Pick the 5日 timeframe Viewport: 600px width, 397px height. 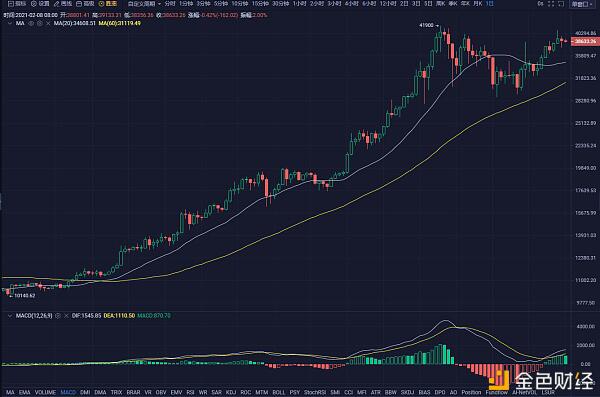tap(428, 4)
